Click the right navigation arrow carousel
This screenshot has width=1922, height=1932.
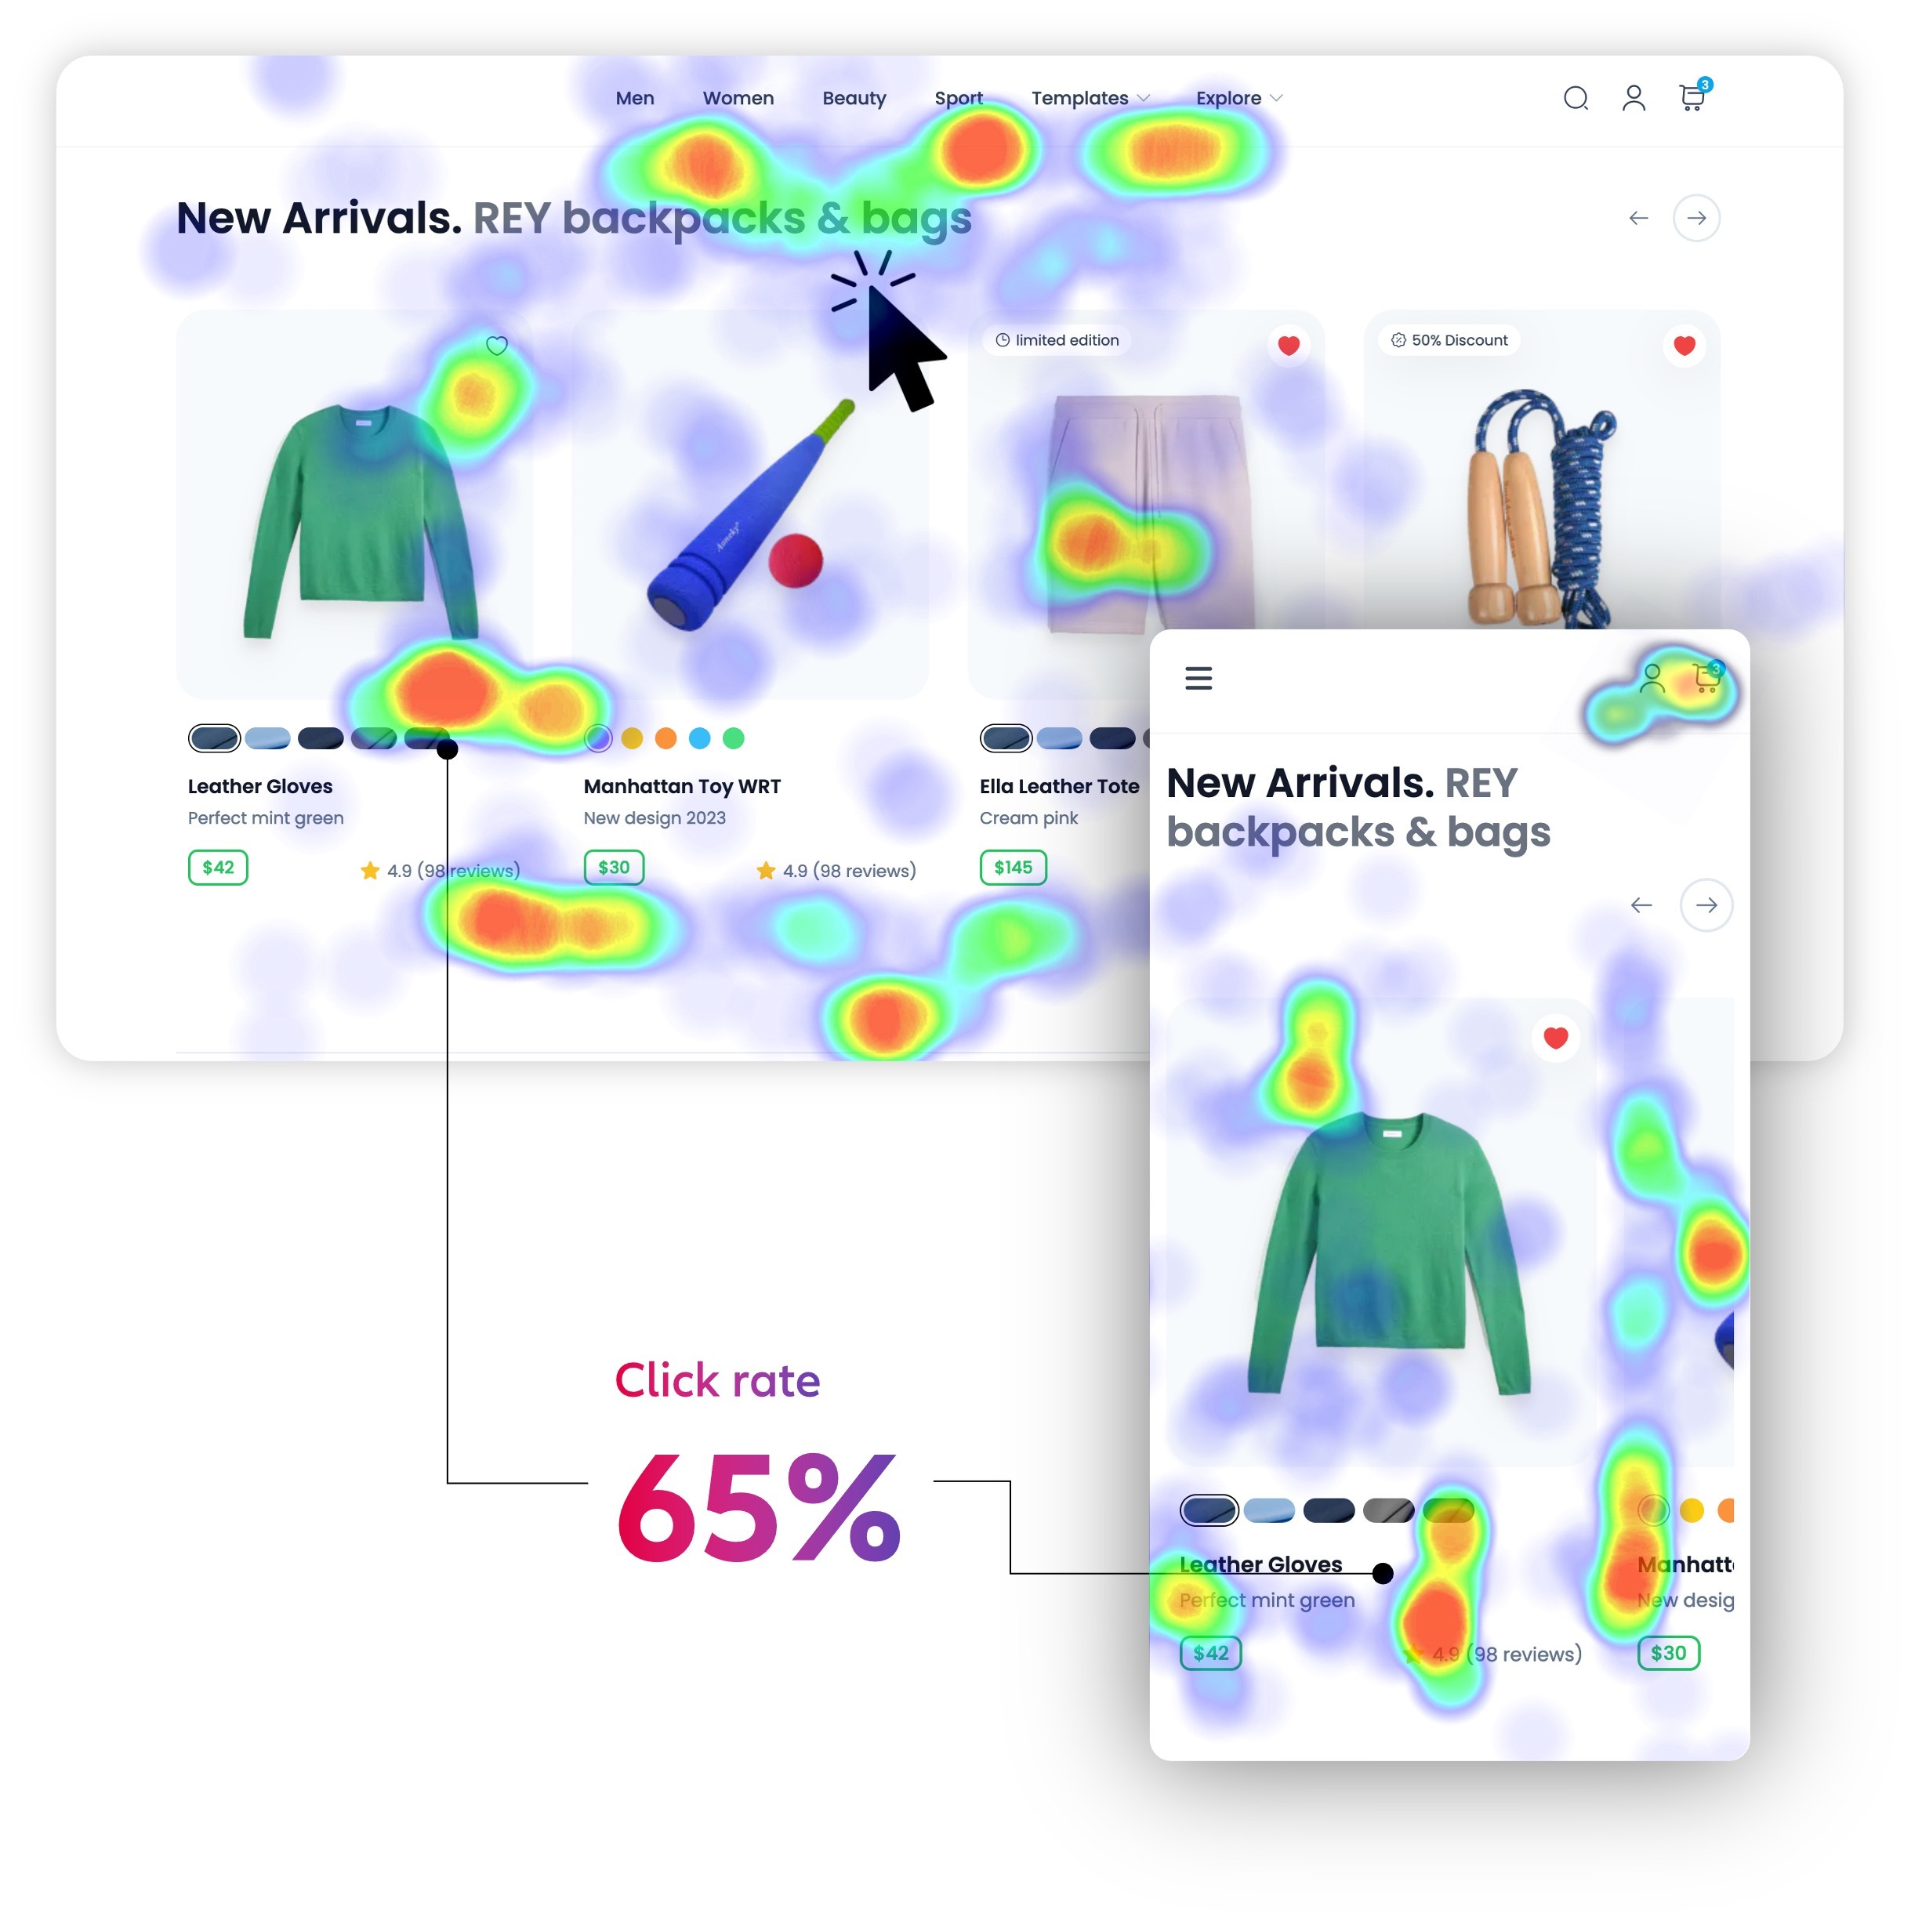pos(1697,216)
